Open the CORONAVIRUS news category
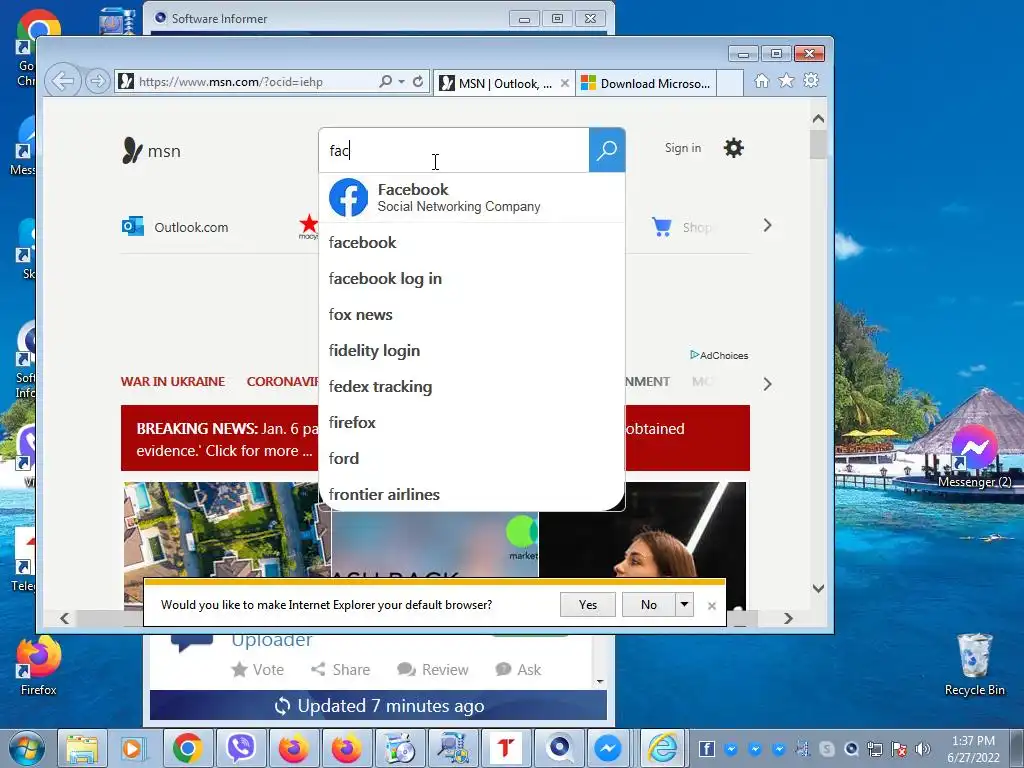Image resolution: width=1024 pixels, height=768 pixels. [282, 381]
